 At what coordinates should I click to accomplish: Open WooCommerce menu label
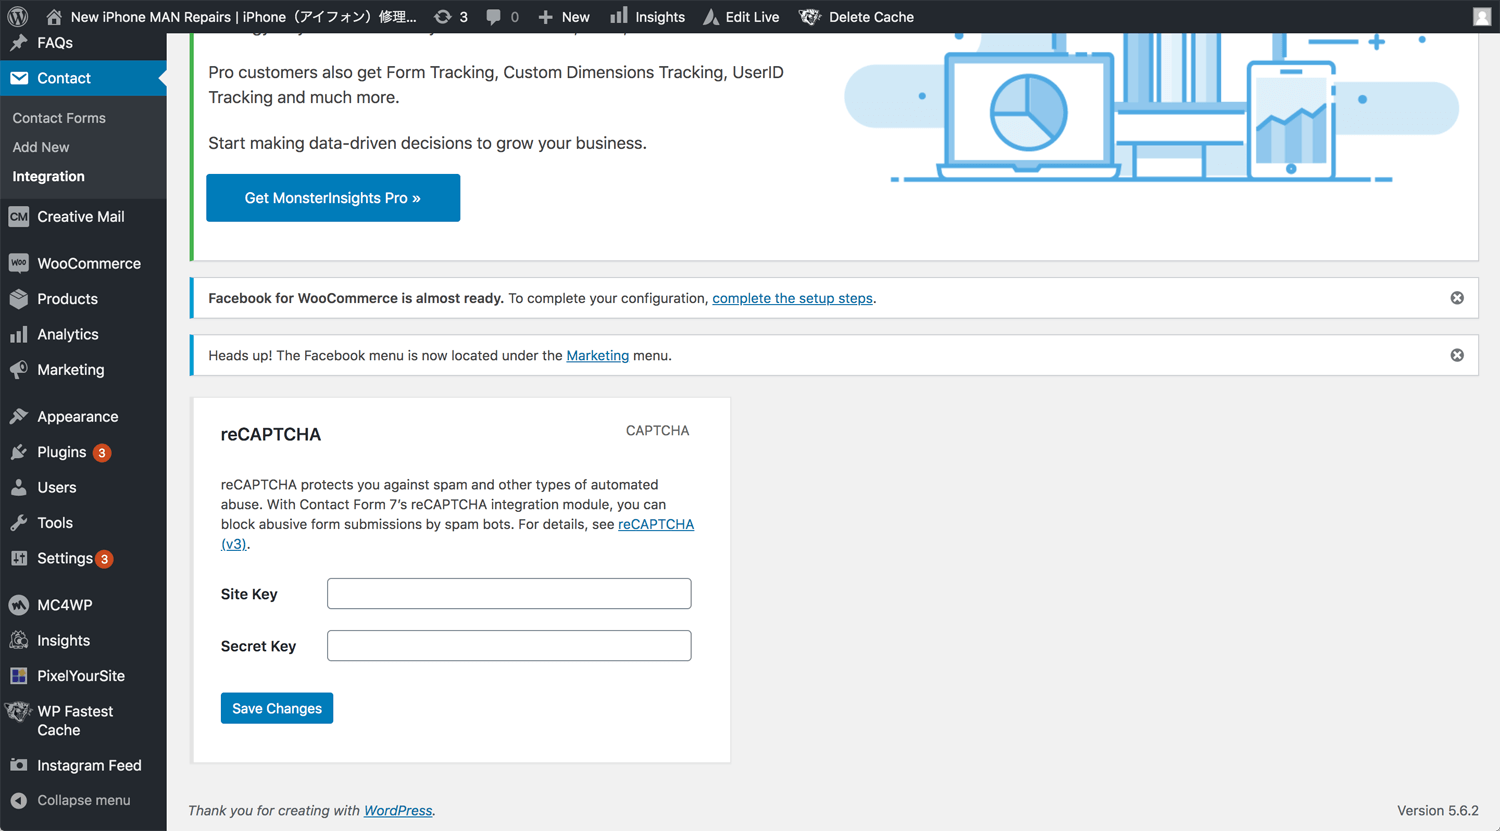click(89, 263)
